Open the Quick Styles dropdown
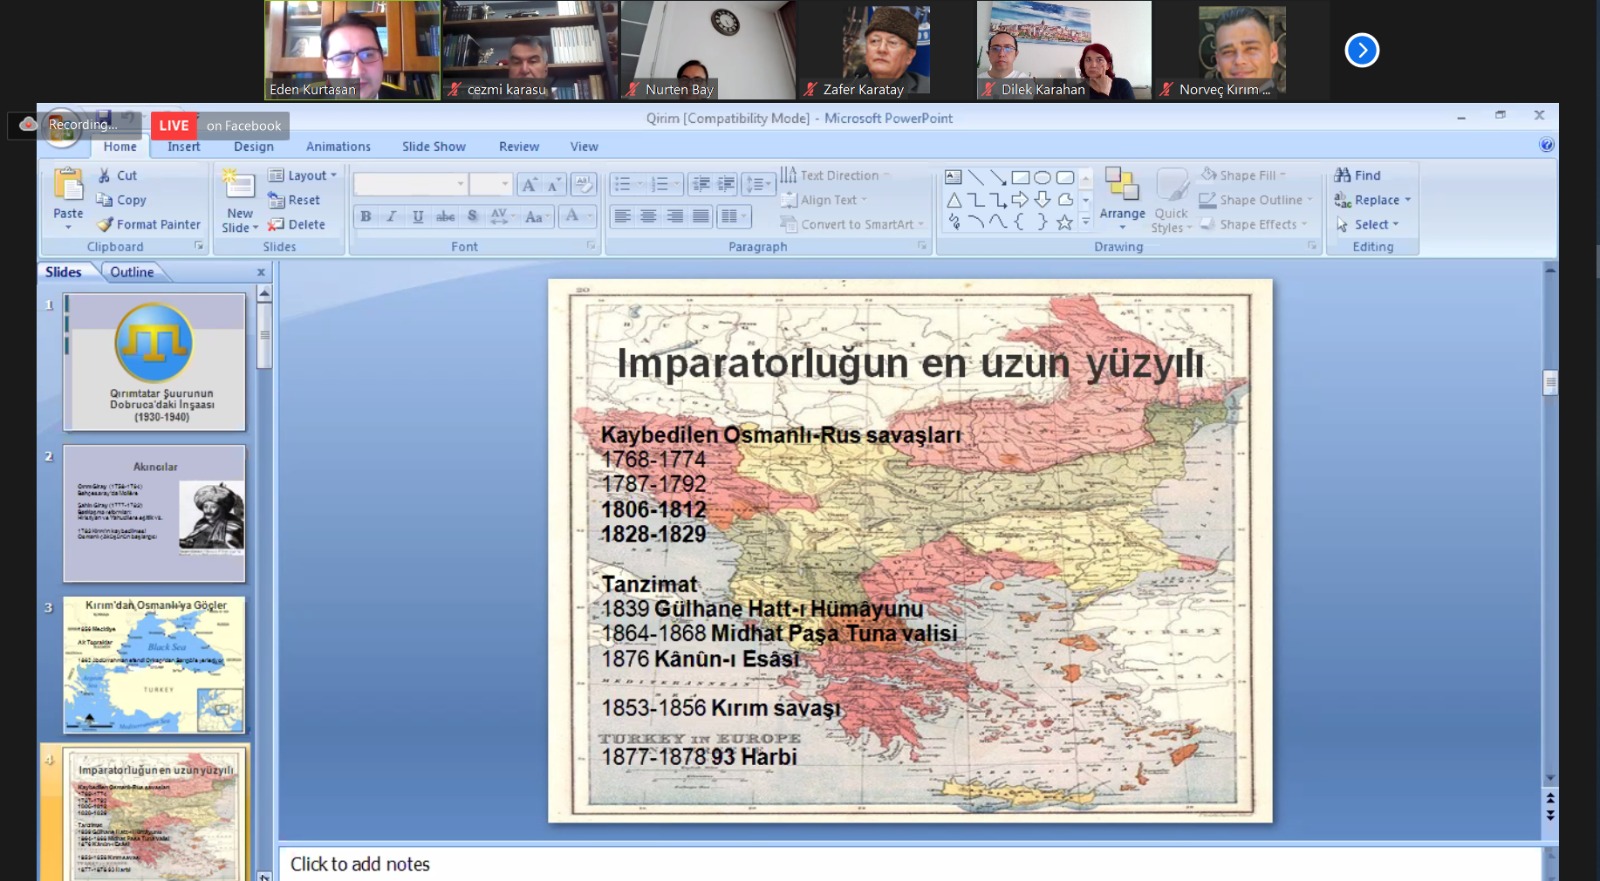Screen dimensions: 1600x881 (x=1171, y=200)
